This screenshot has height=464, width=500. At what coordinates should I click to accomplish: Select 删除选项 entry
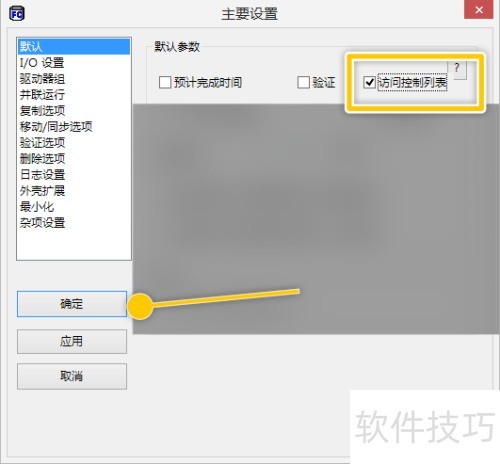click(x=74, y=159)
